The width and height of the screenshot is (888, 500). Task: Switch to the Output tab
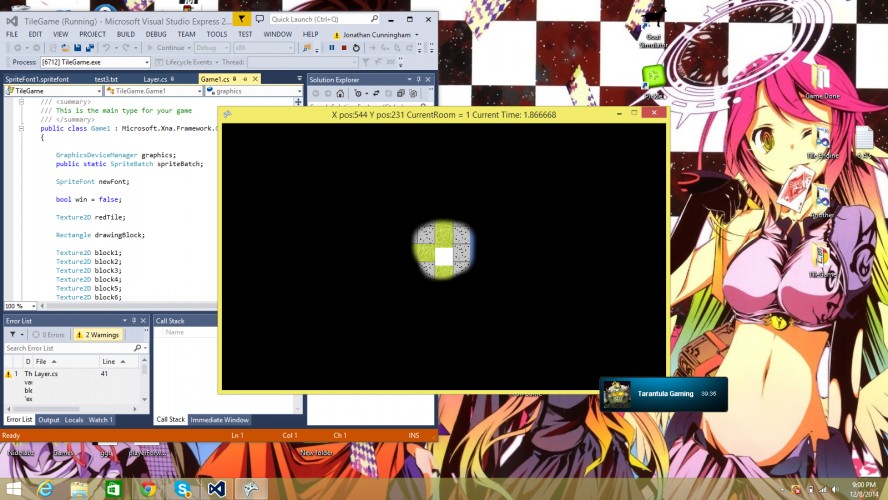click(x=49, y=420)
